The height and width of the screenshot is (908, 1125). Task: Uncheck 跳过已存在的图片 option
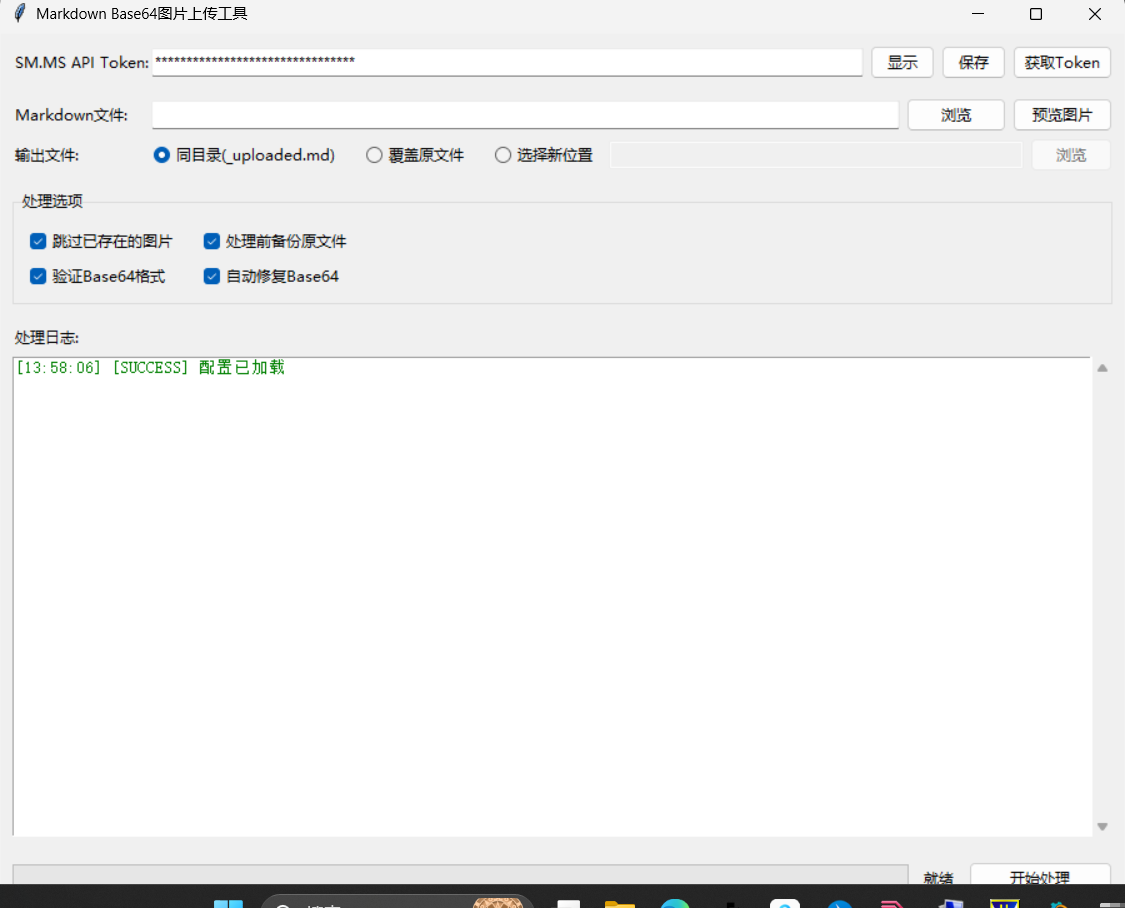(x=38, y=241)
